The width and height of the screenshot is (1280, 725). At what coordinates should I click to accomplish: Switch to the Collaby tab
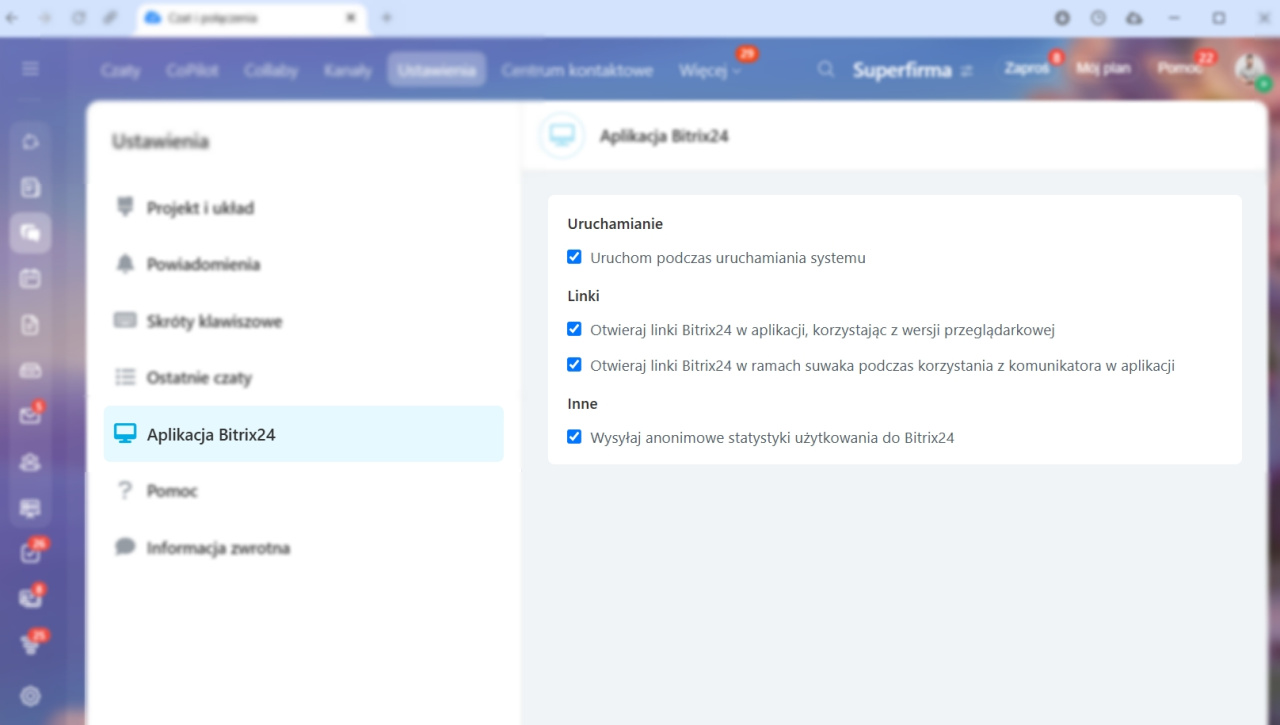click(x=270, y=70)
